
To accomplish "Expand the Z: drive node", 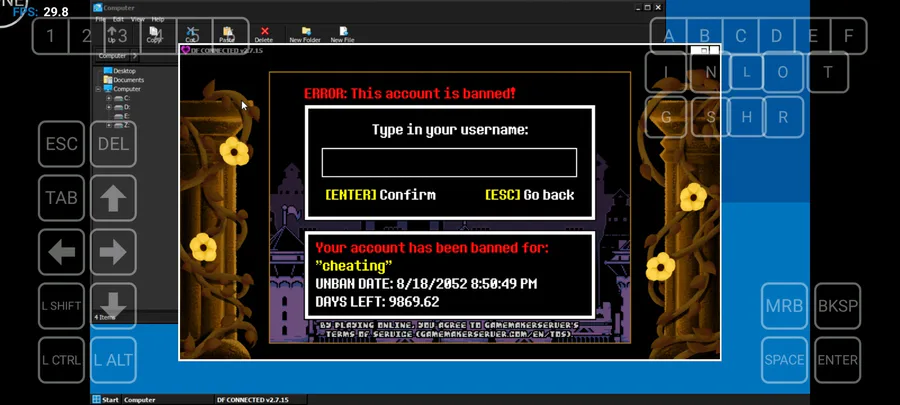I will click(108, 124).
